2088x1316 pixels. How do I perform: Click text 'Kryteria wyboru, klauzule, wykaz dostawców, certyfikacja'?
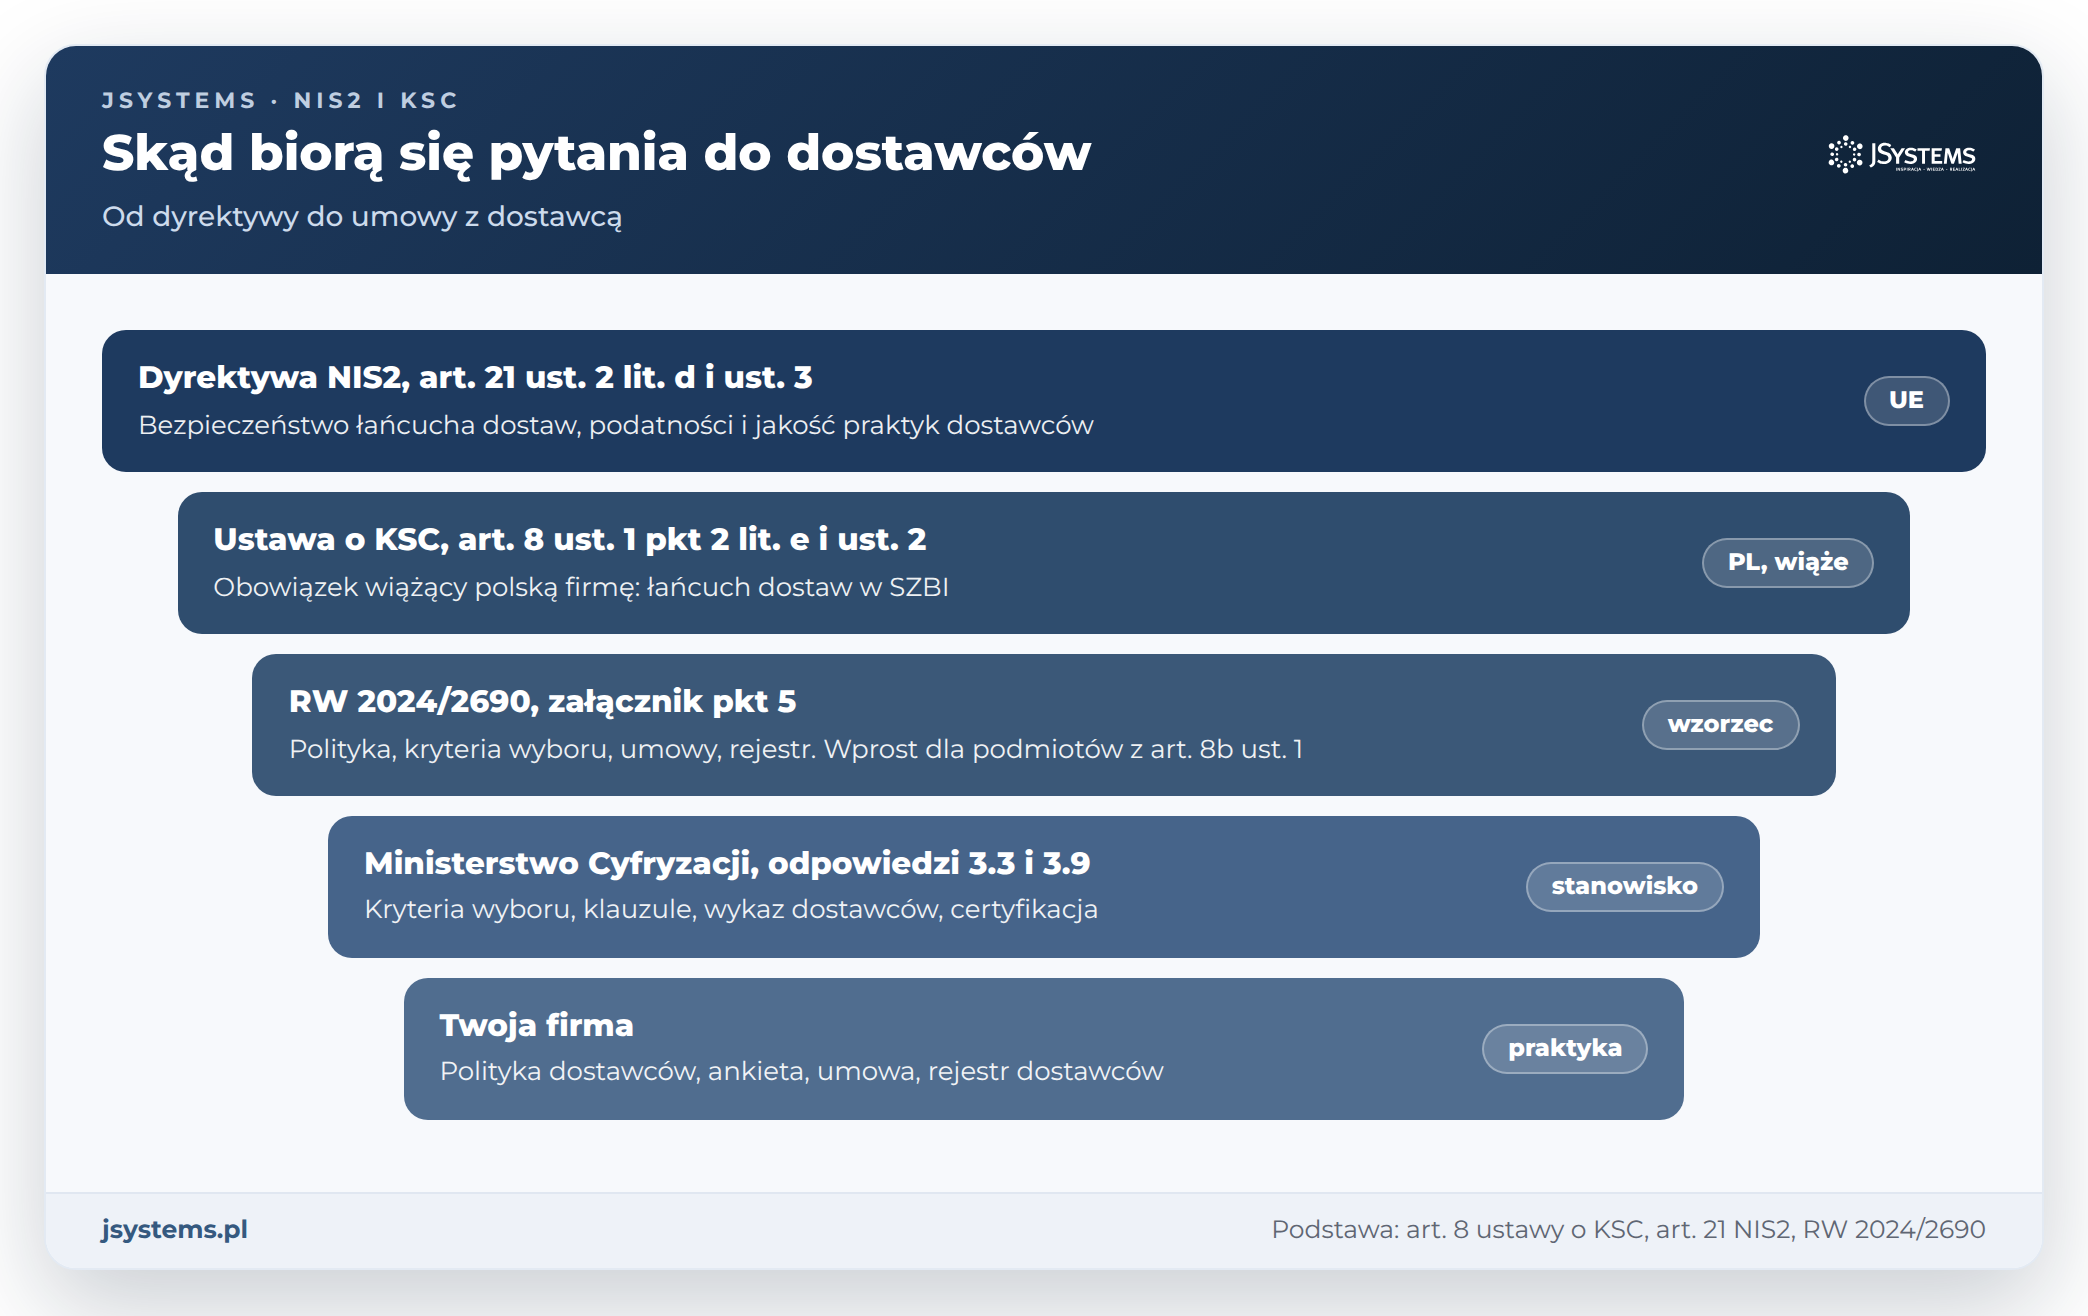pyautogui.click(x=731, y=909)
